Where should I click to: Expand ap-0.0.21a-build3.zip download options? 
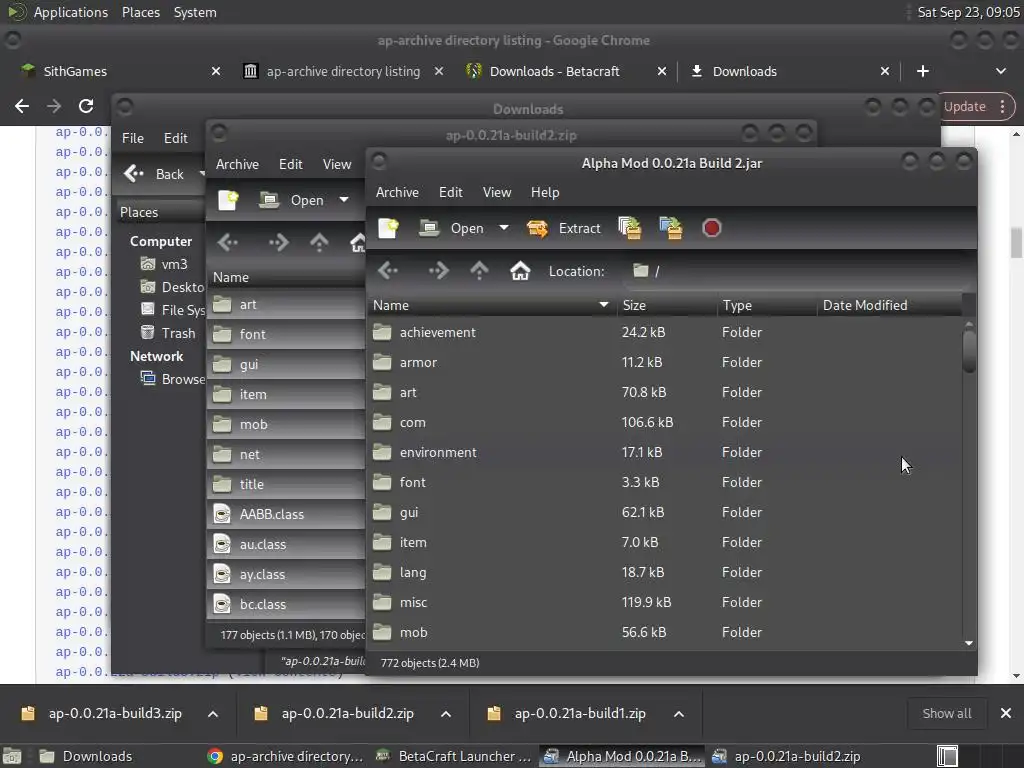[213, 714]
